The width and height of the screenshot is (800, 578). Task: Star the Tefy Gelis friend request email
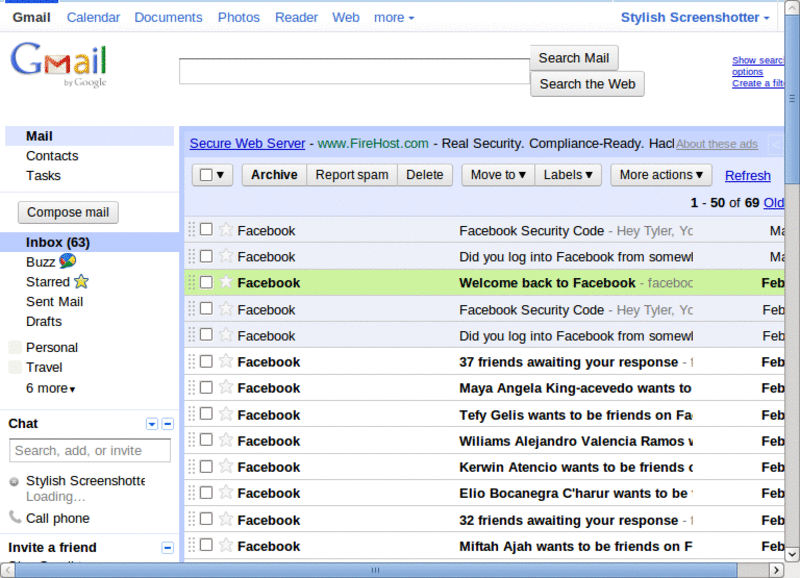click(226, 414)
